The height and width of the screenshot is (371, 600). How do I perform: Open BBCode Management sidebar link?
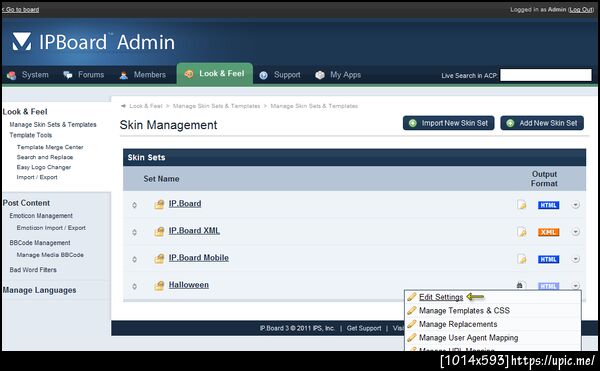point(40,243)
